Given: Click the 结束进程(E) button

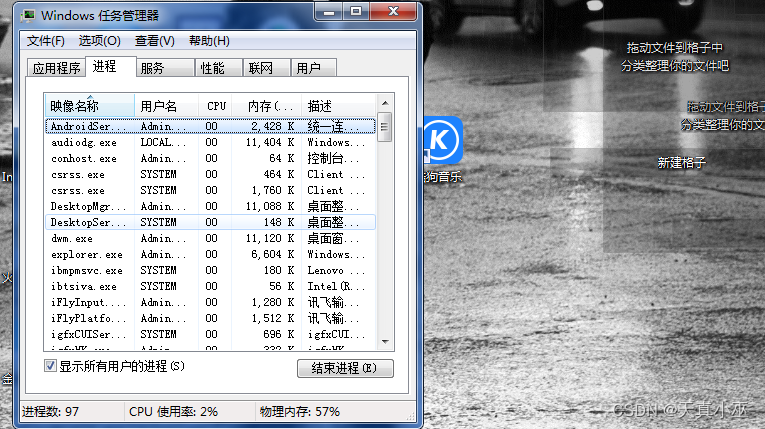Looking at the screenshot, I should (x=345, y=368).
